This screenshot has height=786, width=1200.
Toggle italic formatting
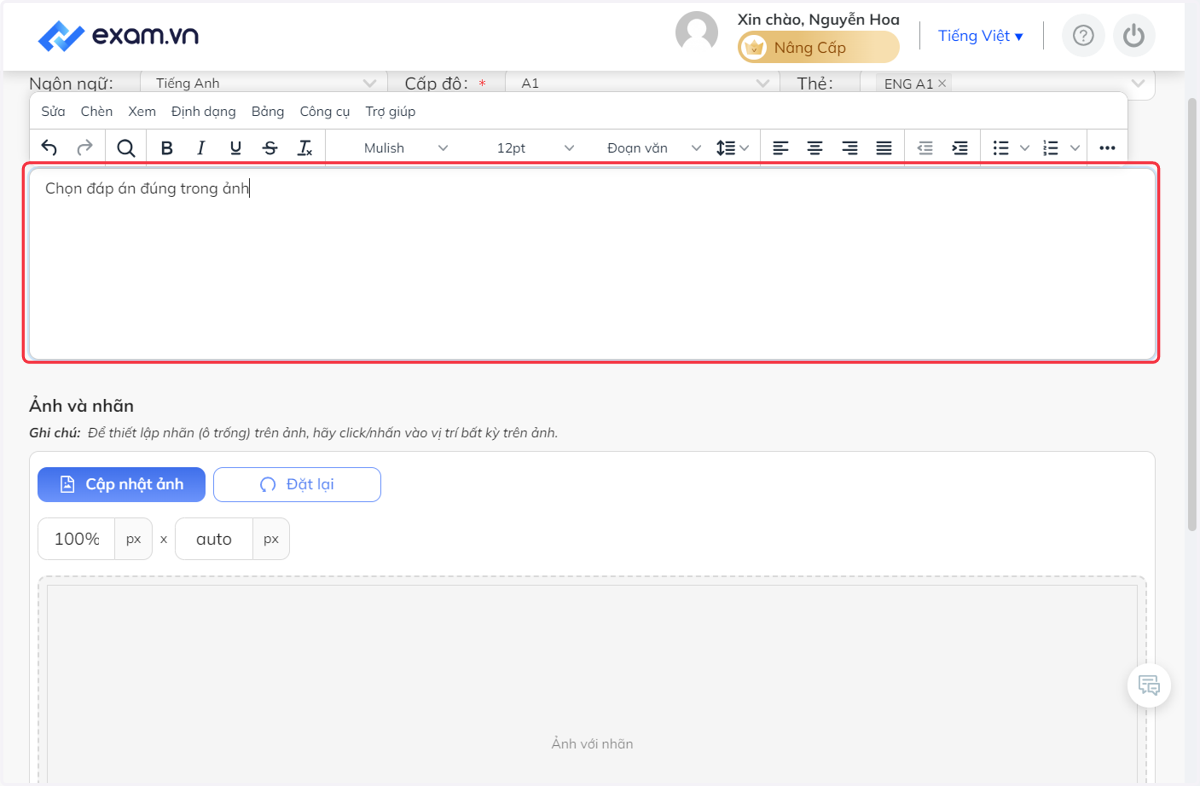click(x=201, y=148)
